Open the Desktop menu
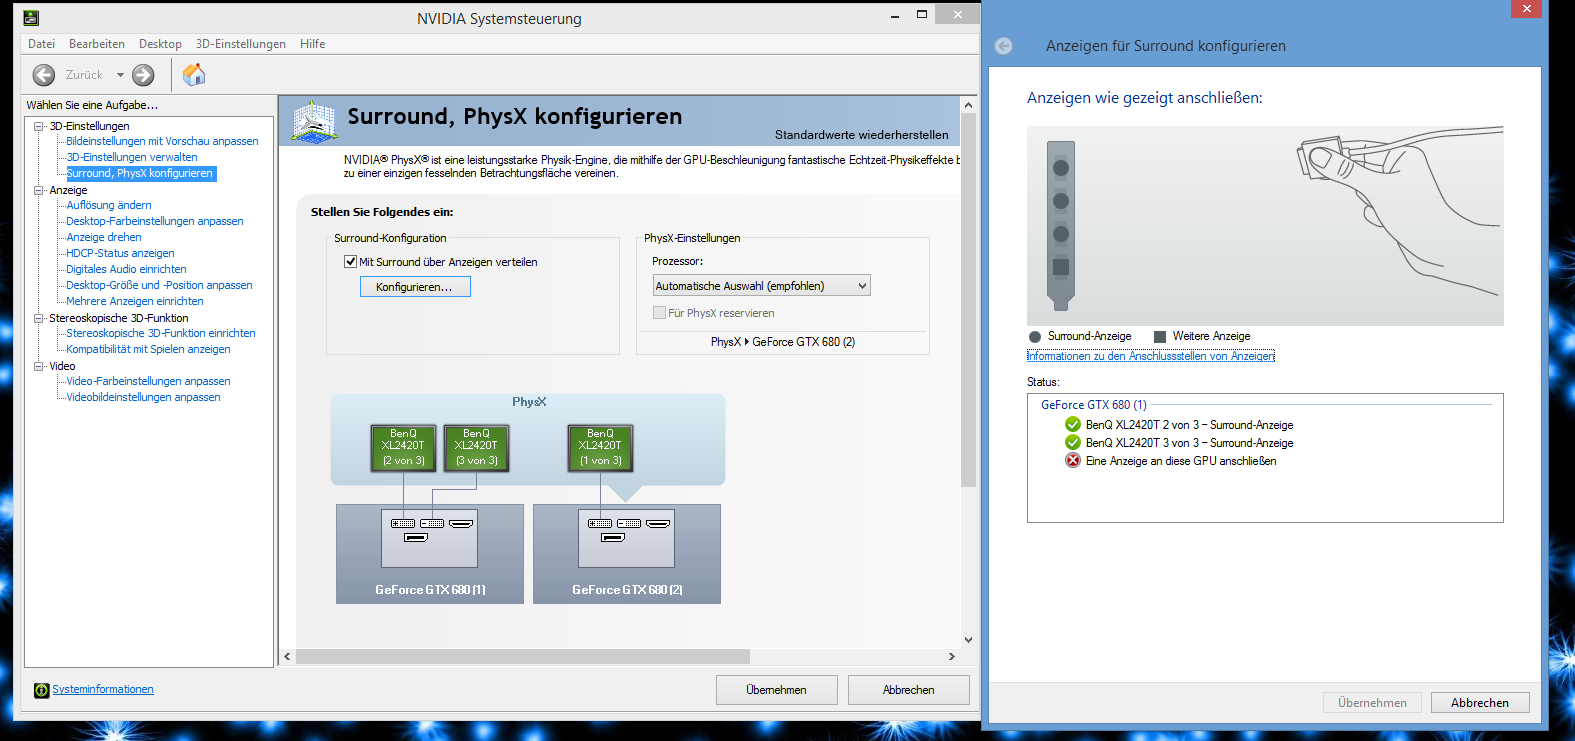The width and height of the screenshot is (1575, 741). (x=160, y=44)
